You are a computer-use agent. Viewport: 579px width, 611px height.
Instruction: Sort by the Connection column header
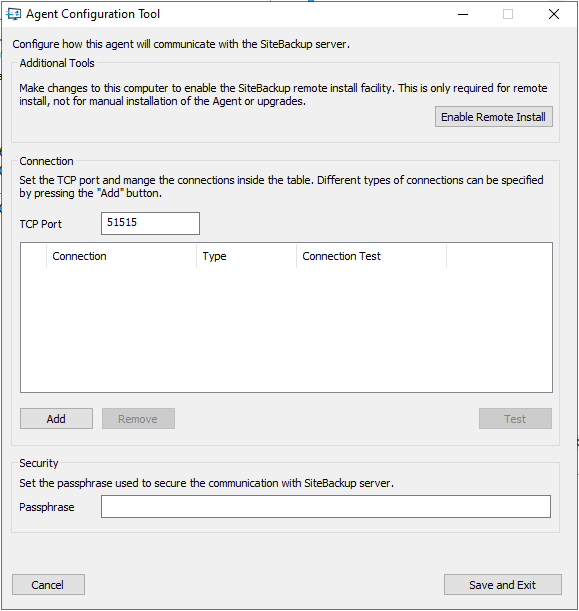121,256
